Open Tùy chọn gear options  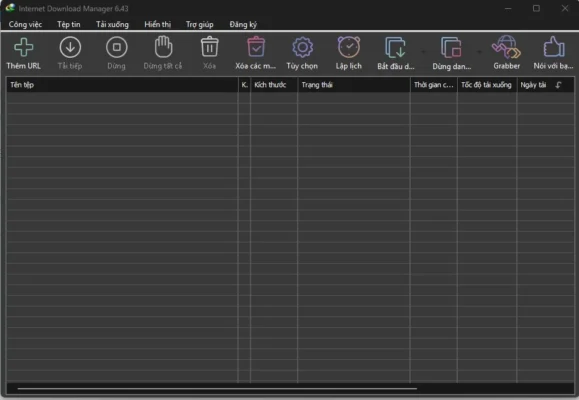point(302,47)
